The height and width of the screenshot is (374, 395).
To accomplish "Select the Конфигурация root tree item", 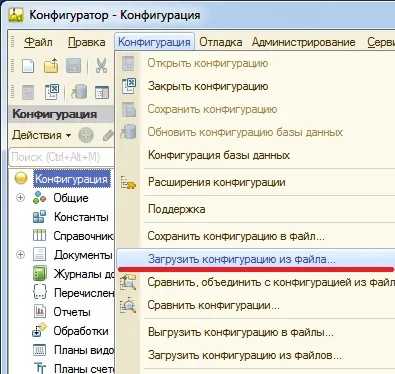I will tap(72, 179).
